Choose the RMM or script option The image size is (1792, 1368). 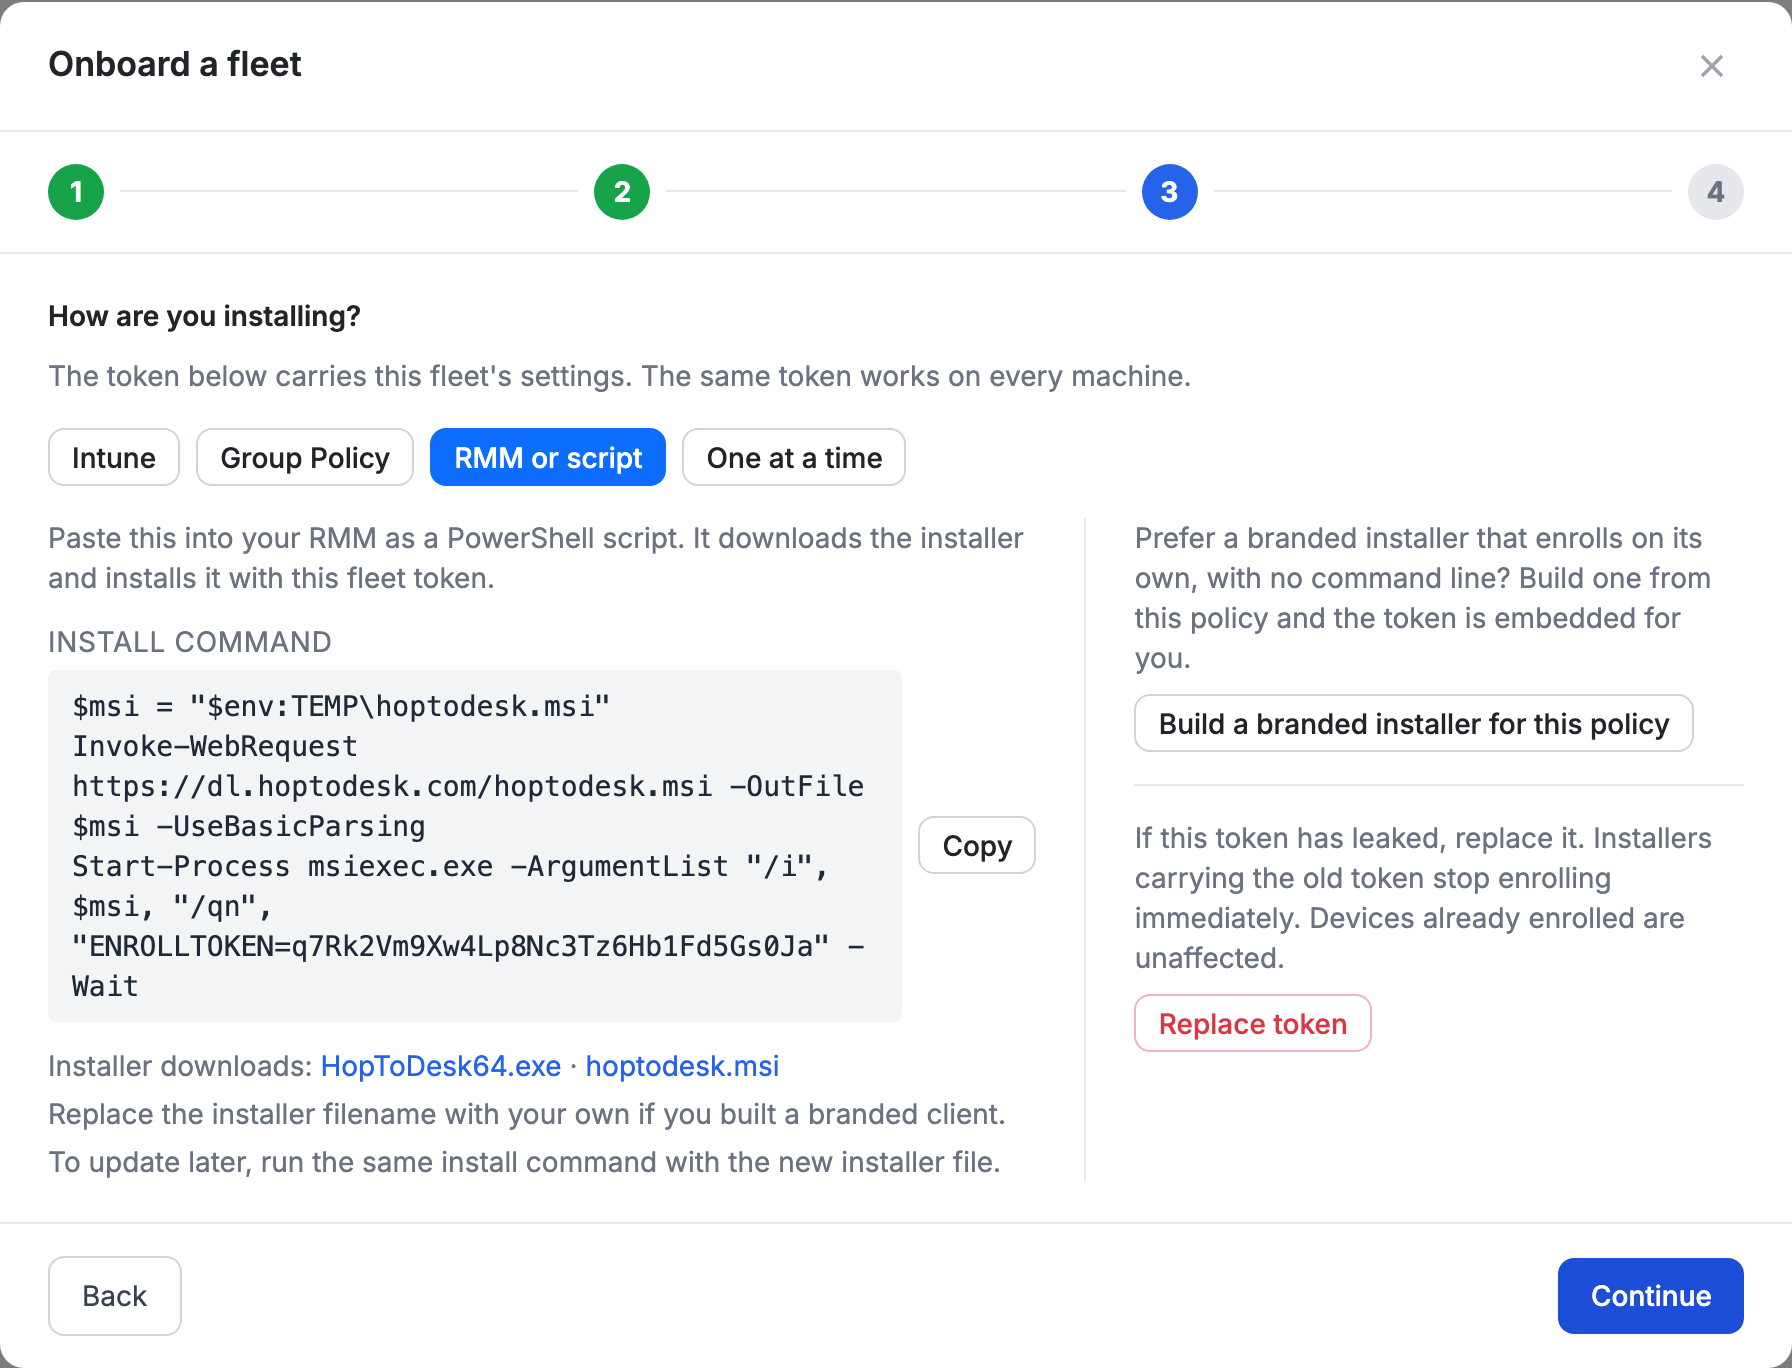pyautogui.click(x=548, y=457)
